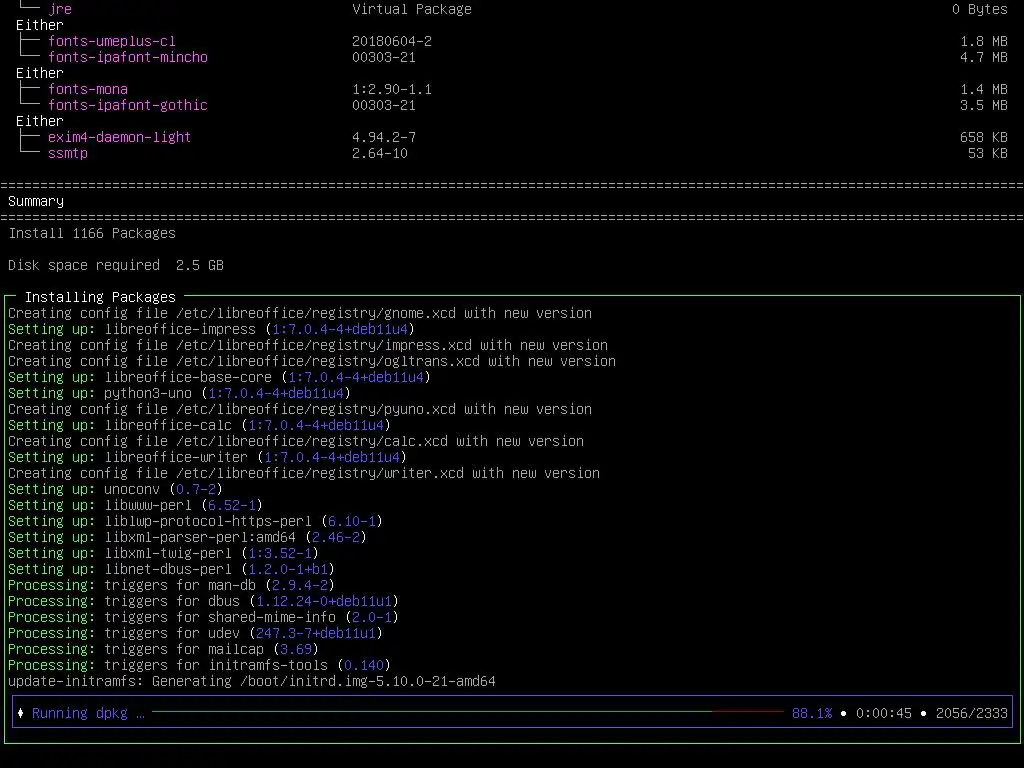Click the Setting up unoconv line

pyautogui.click(x=116, y=489)
